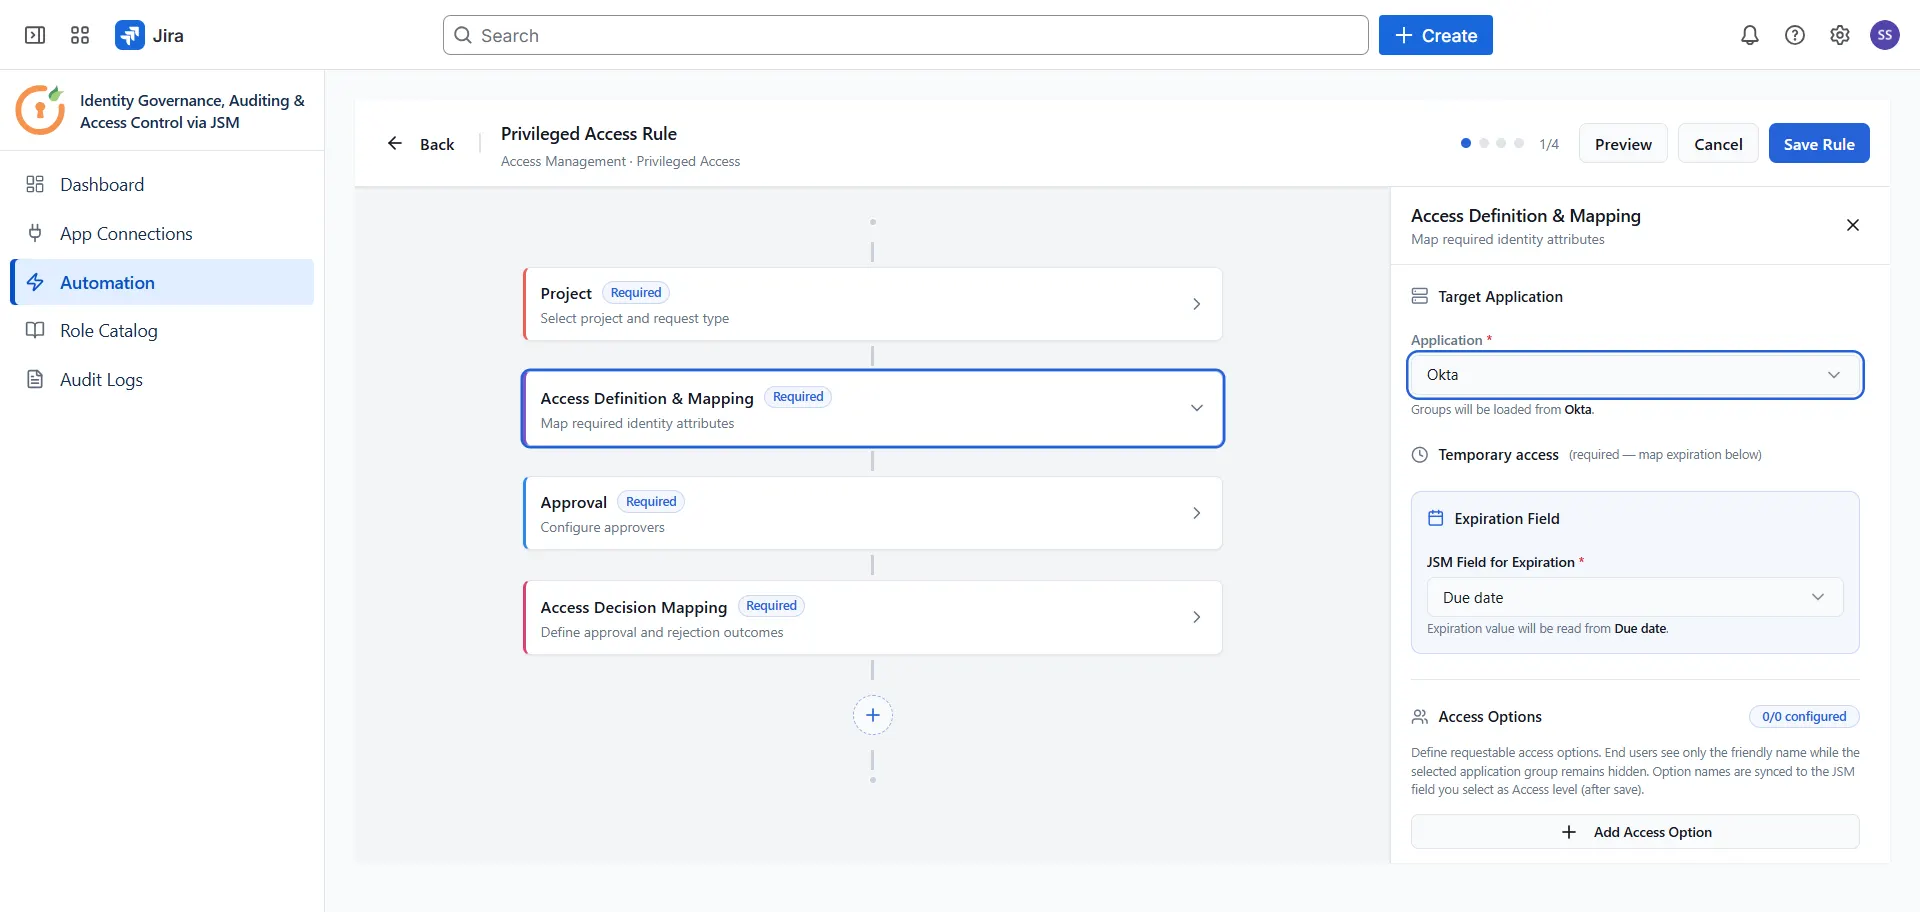The height and width of the screenshot is (912, 1920).
Task: Click the 0/0 configured badge
Action: click(1804, 716)
